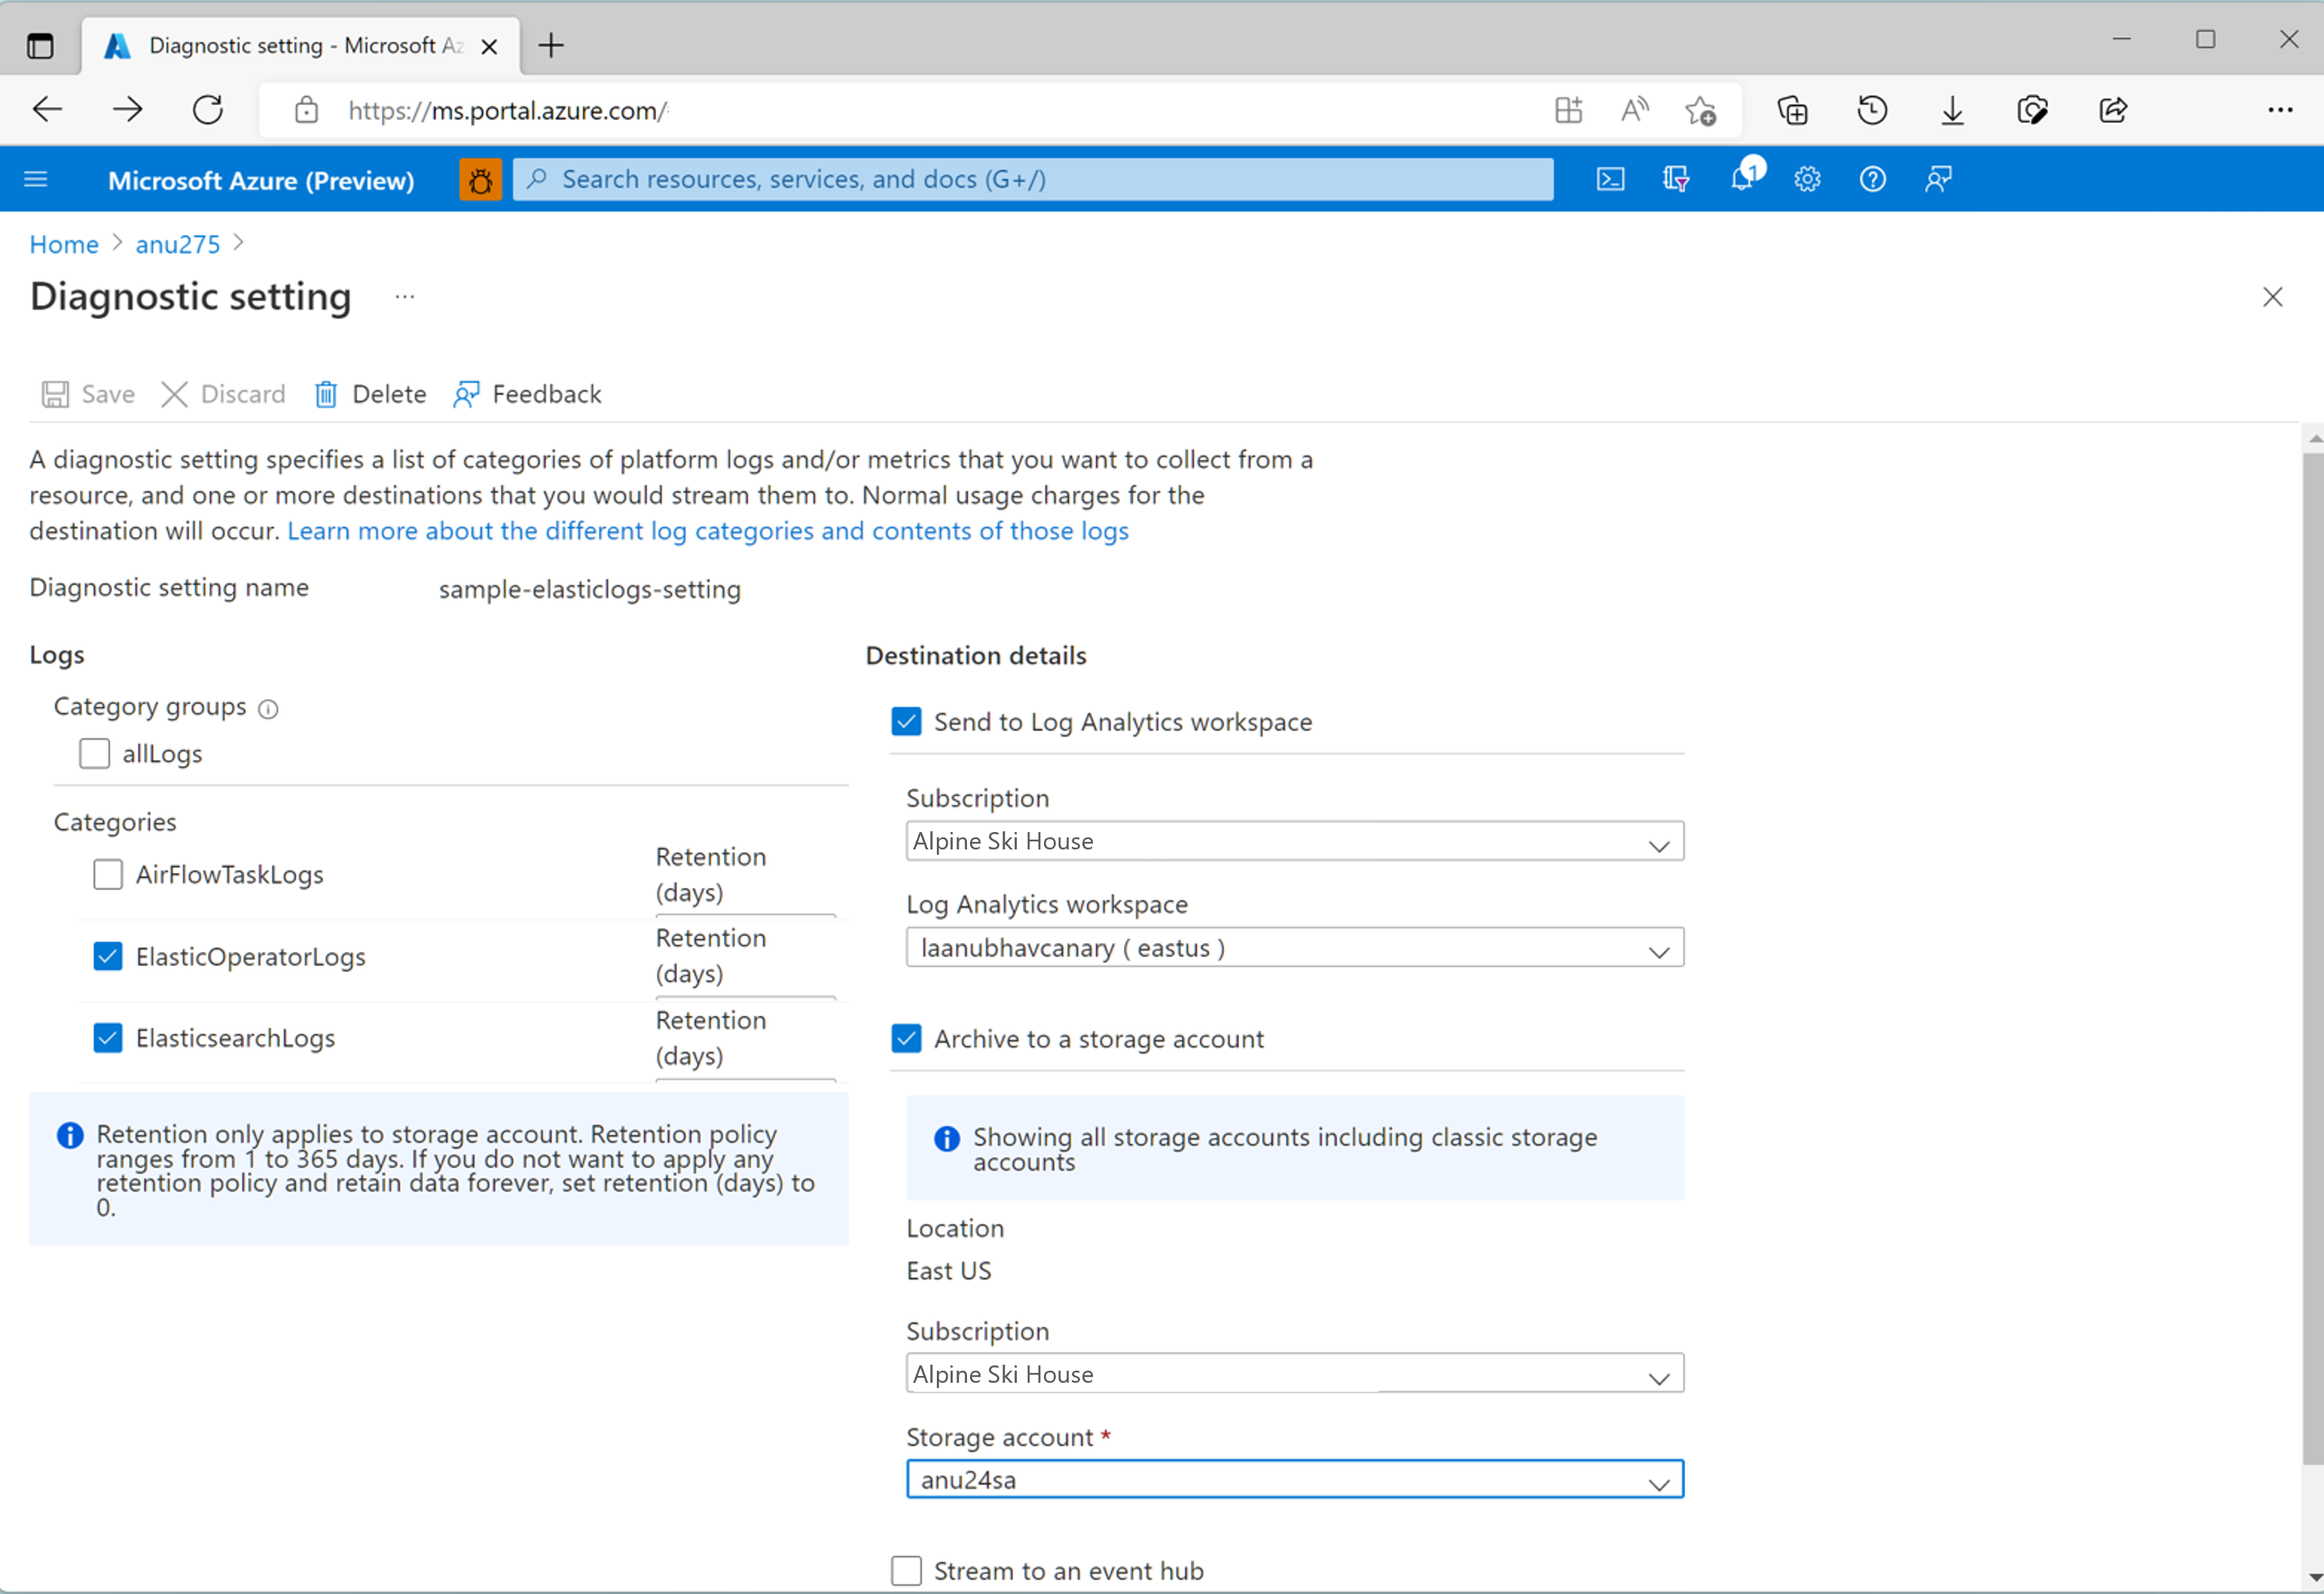
Task: Check the AirFlowTaskLogs category
Action: coord(107,874)
